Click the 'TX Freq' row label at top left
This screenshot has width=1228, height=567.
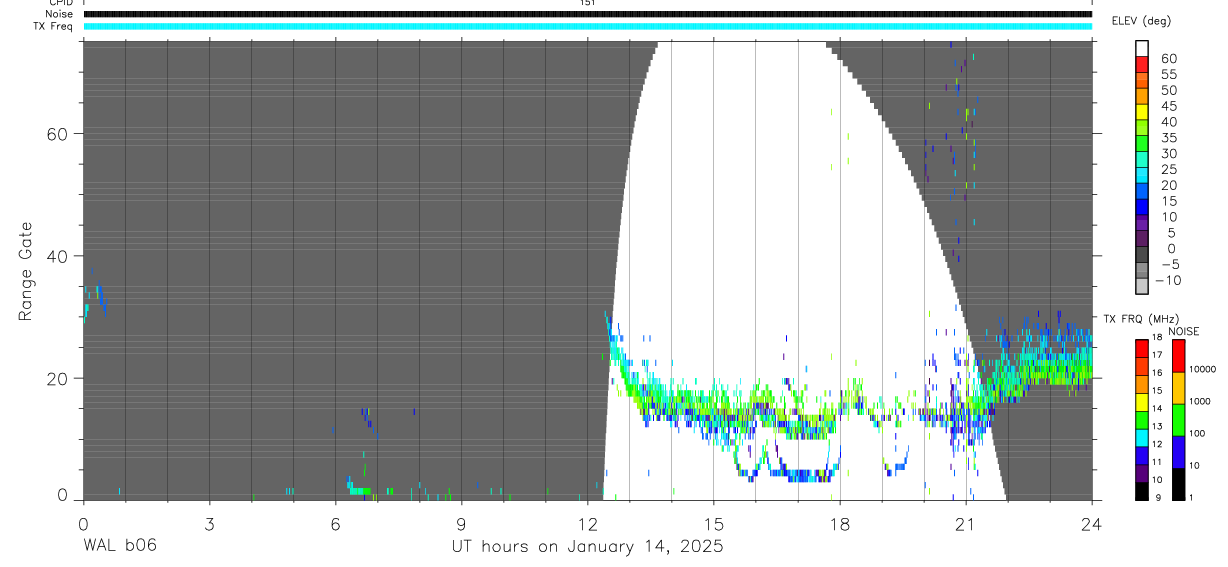click(x=54, y=26)
